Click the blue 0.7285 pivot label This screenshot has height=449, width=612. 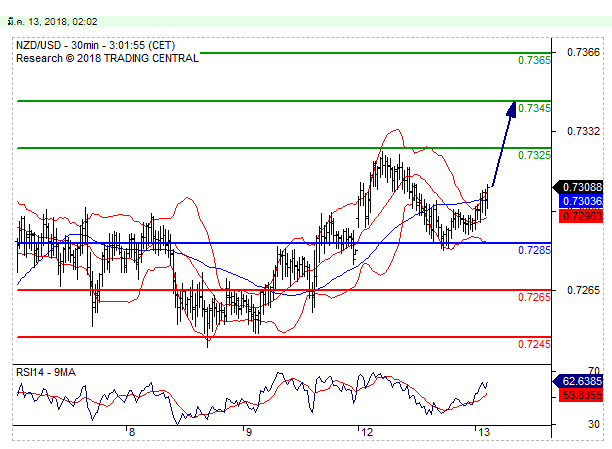click(x=534, y=250)
